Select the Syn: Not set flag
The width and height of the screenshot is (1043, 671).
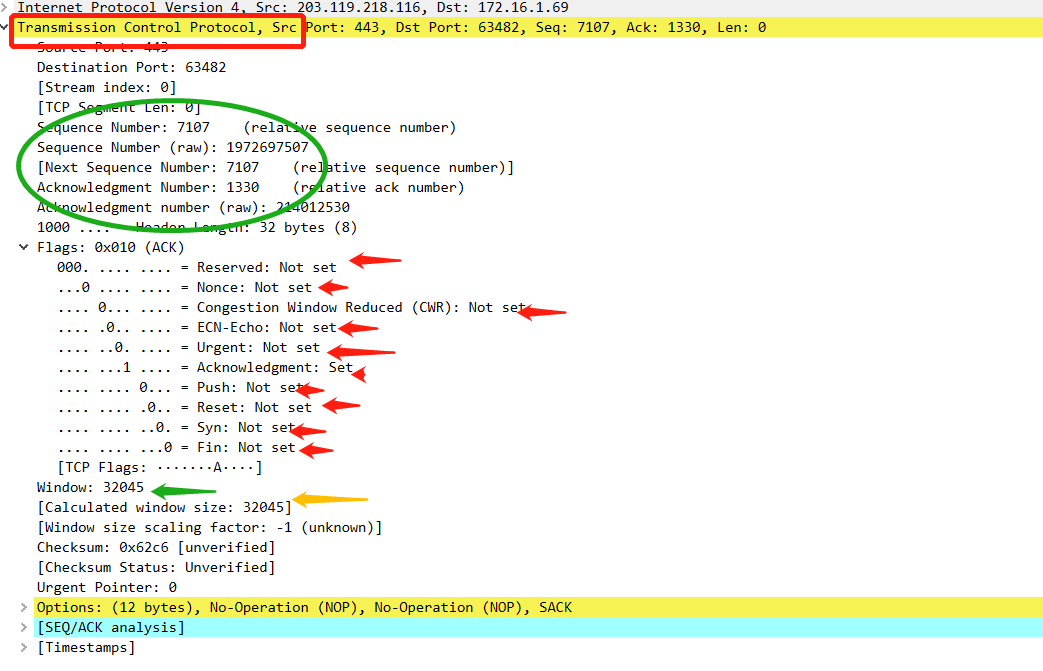[x=176, y=427]
